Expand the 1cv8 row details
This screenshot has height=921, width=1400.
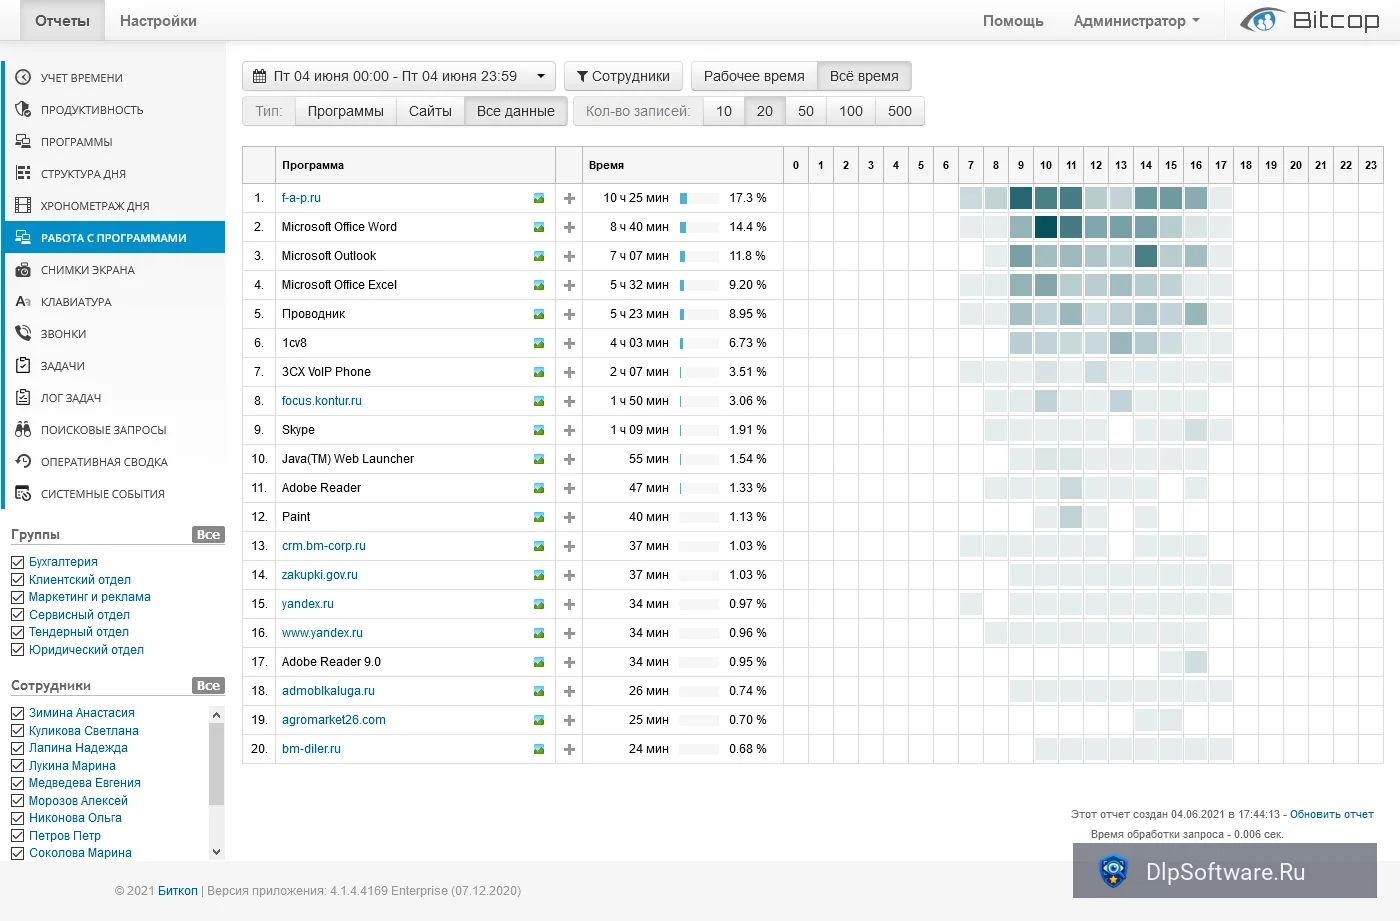[x=569, y=343]
